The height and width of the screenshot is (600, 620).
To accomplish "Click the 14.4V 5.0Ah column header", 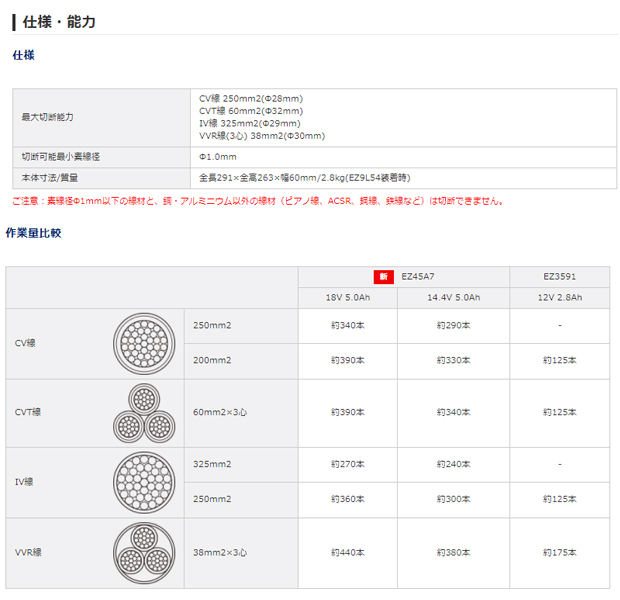I will pyautogui.click(x=453, y=298).
